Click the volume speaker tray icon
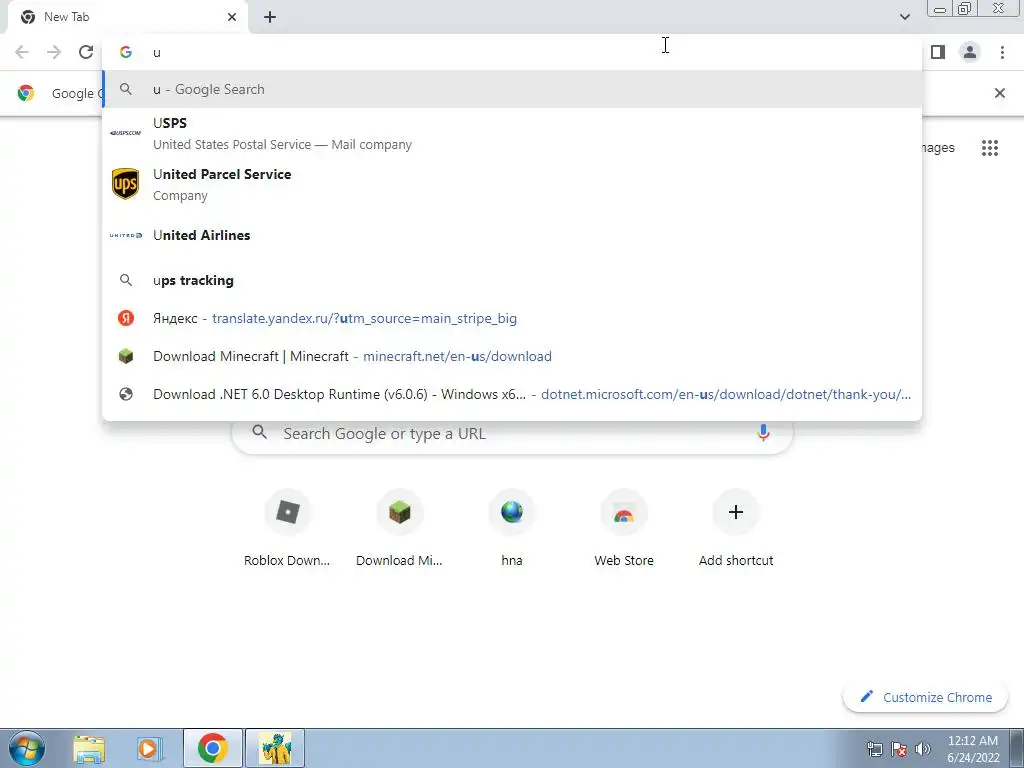 (x=922, y=748)
